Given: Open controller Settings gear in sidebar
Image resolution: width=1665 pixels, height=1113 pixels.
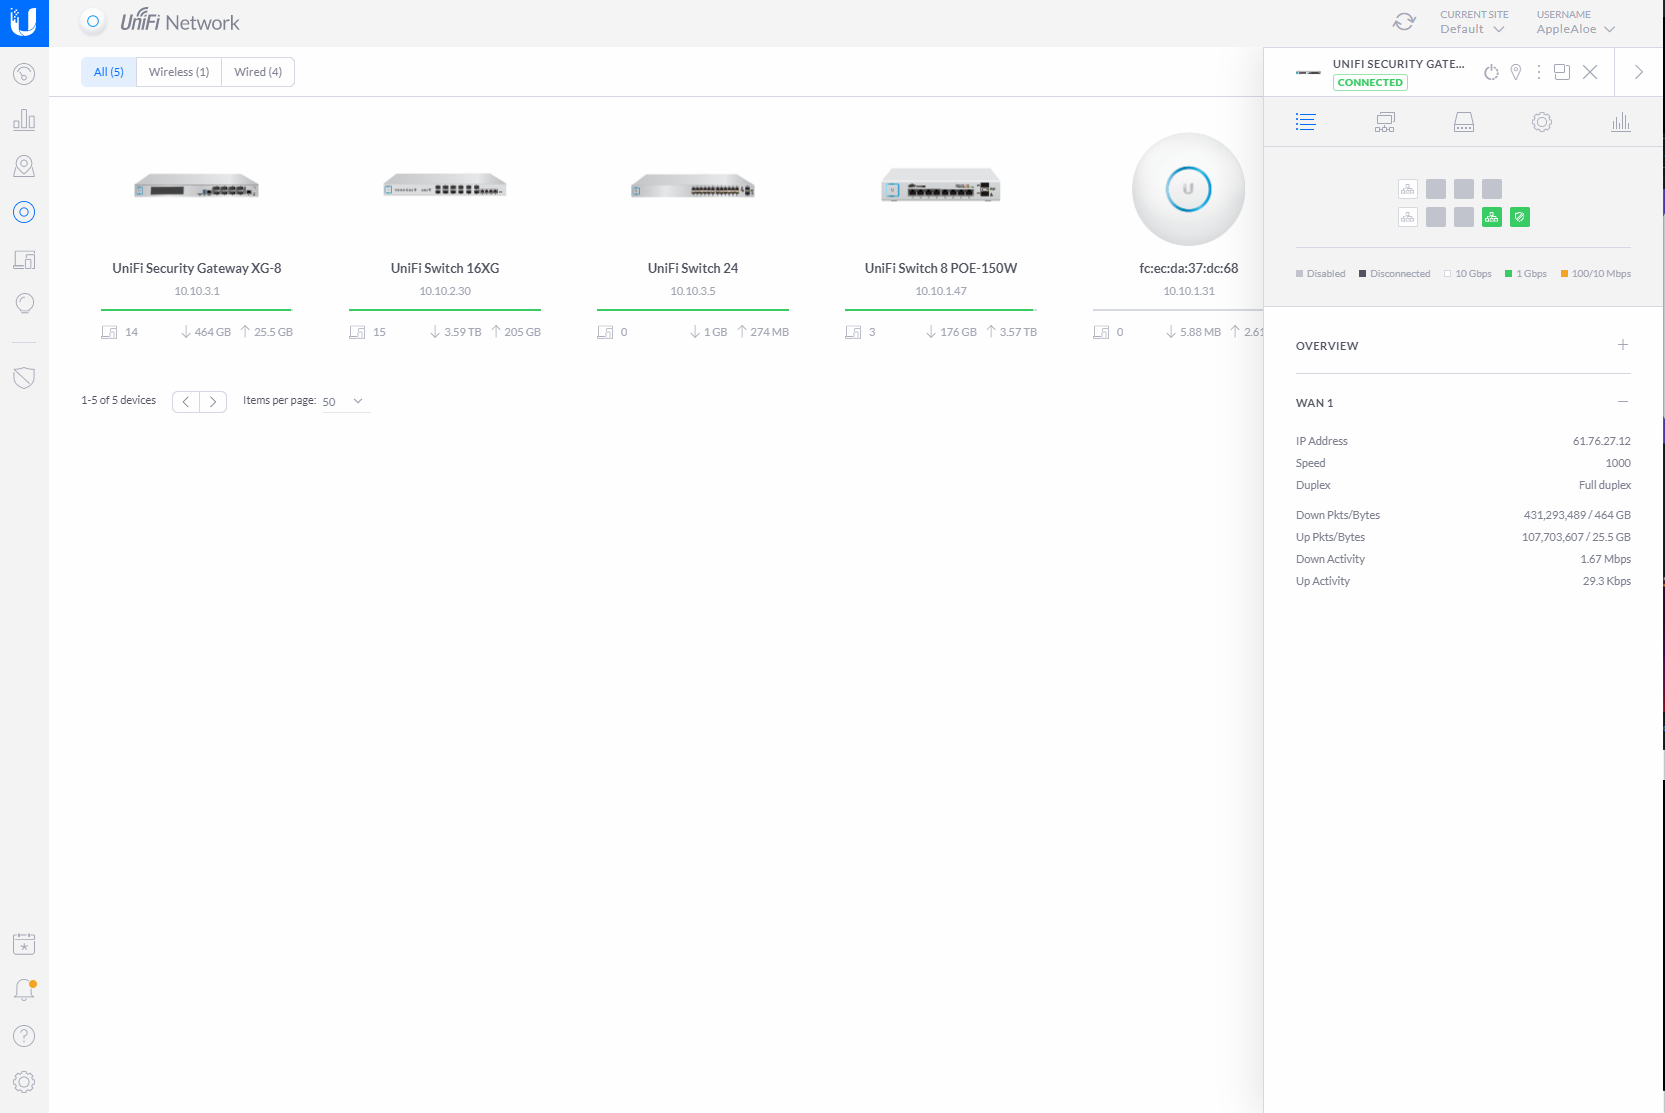Looking at the screenshot, I should click(24, 1082).
